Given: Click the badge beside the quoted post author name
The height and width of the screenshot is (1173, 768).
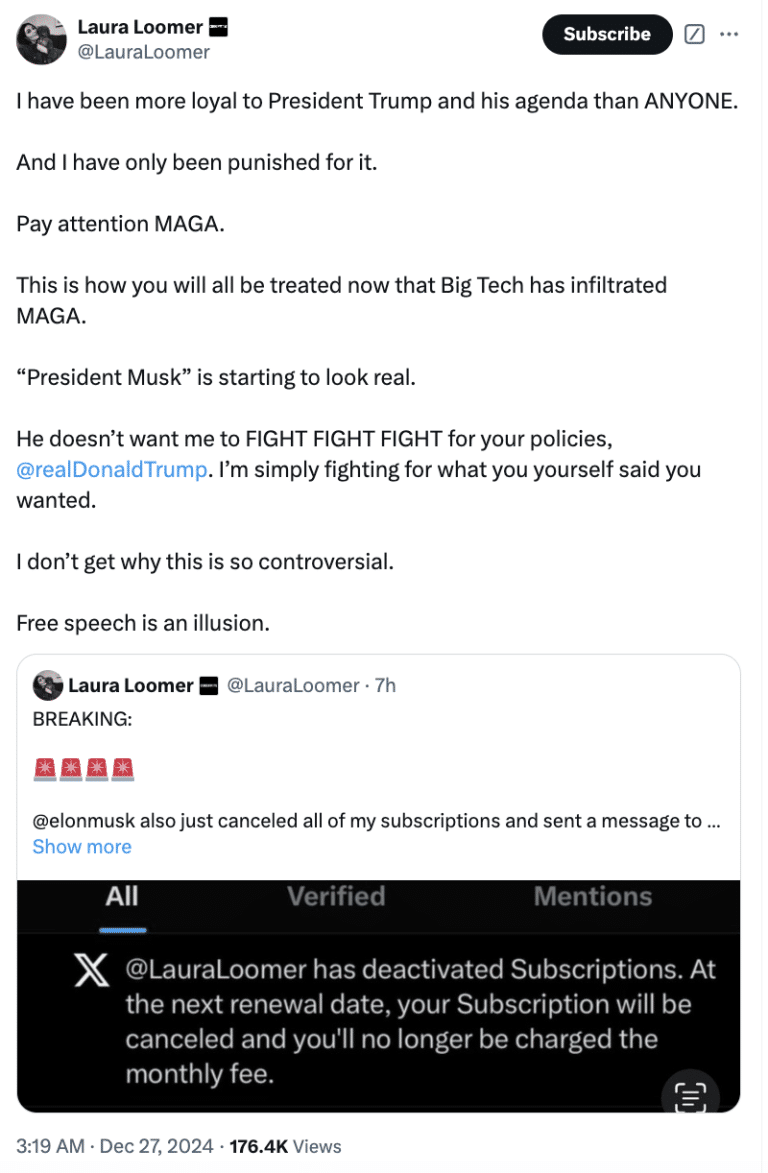Looking at the screenshot, I should click(209, 685).
